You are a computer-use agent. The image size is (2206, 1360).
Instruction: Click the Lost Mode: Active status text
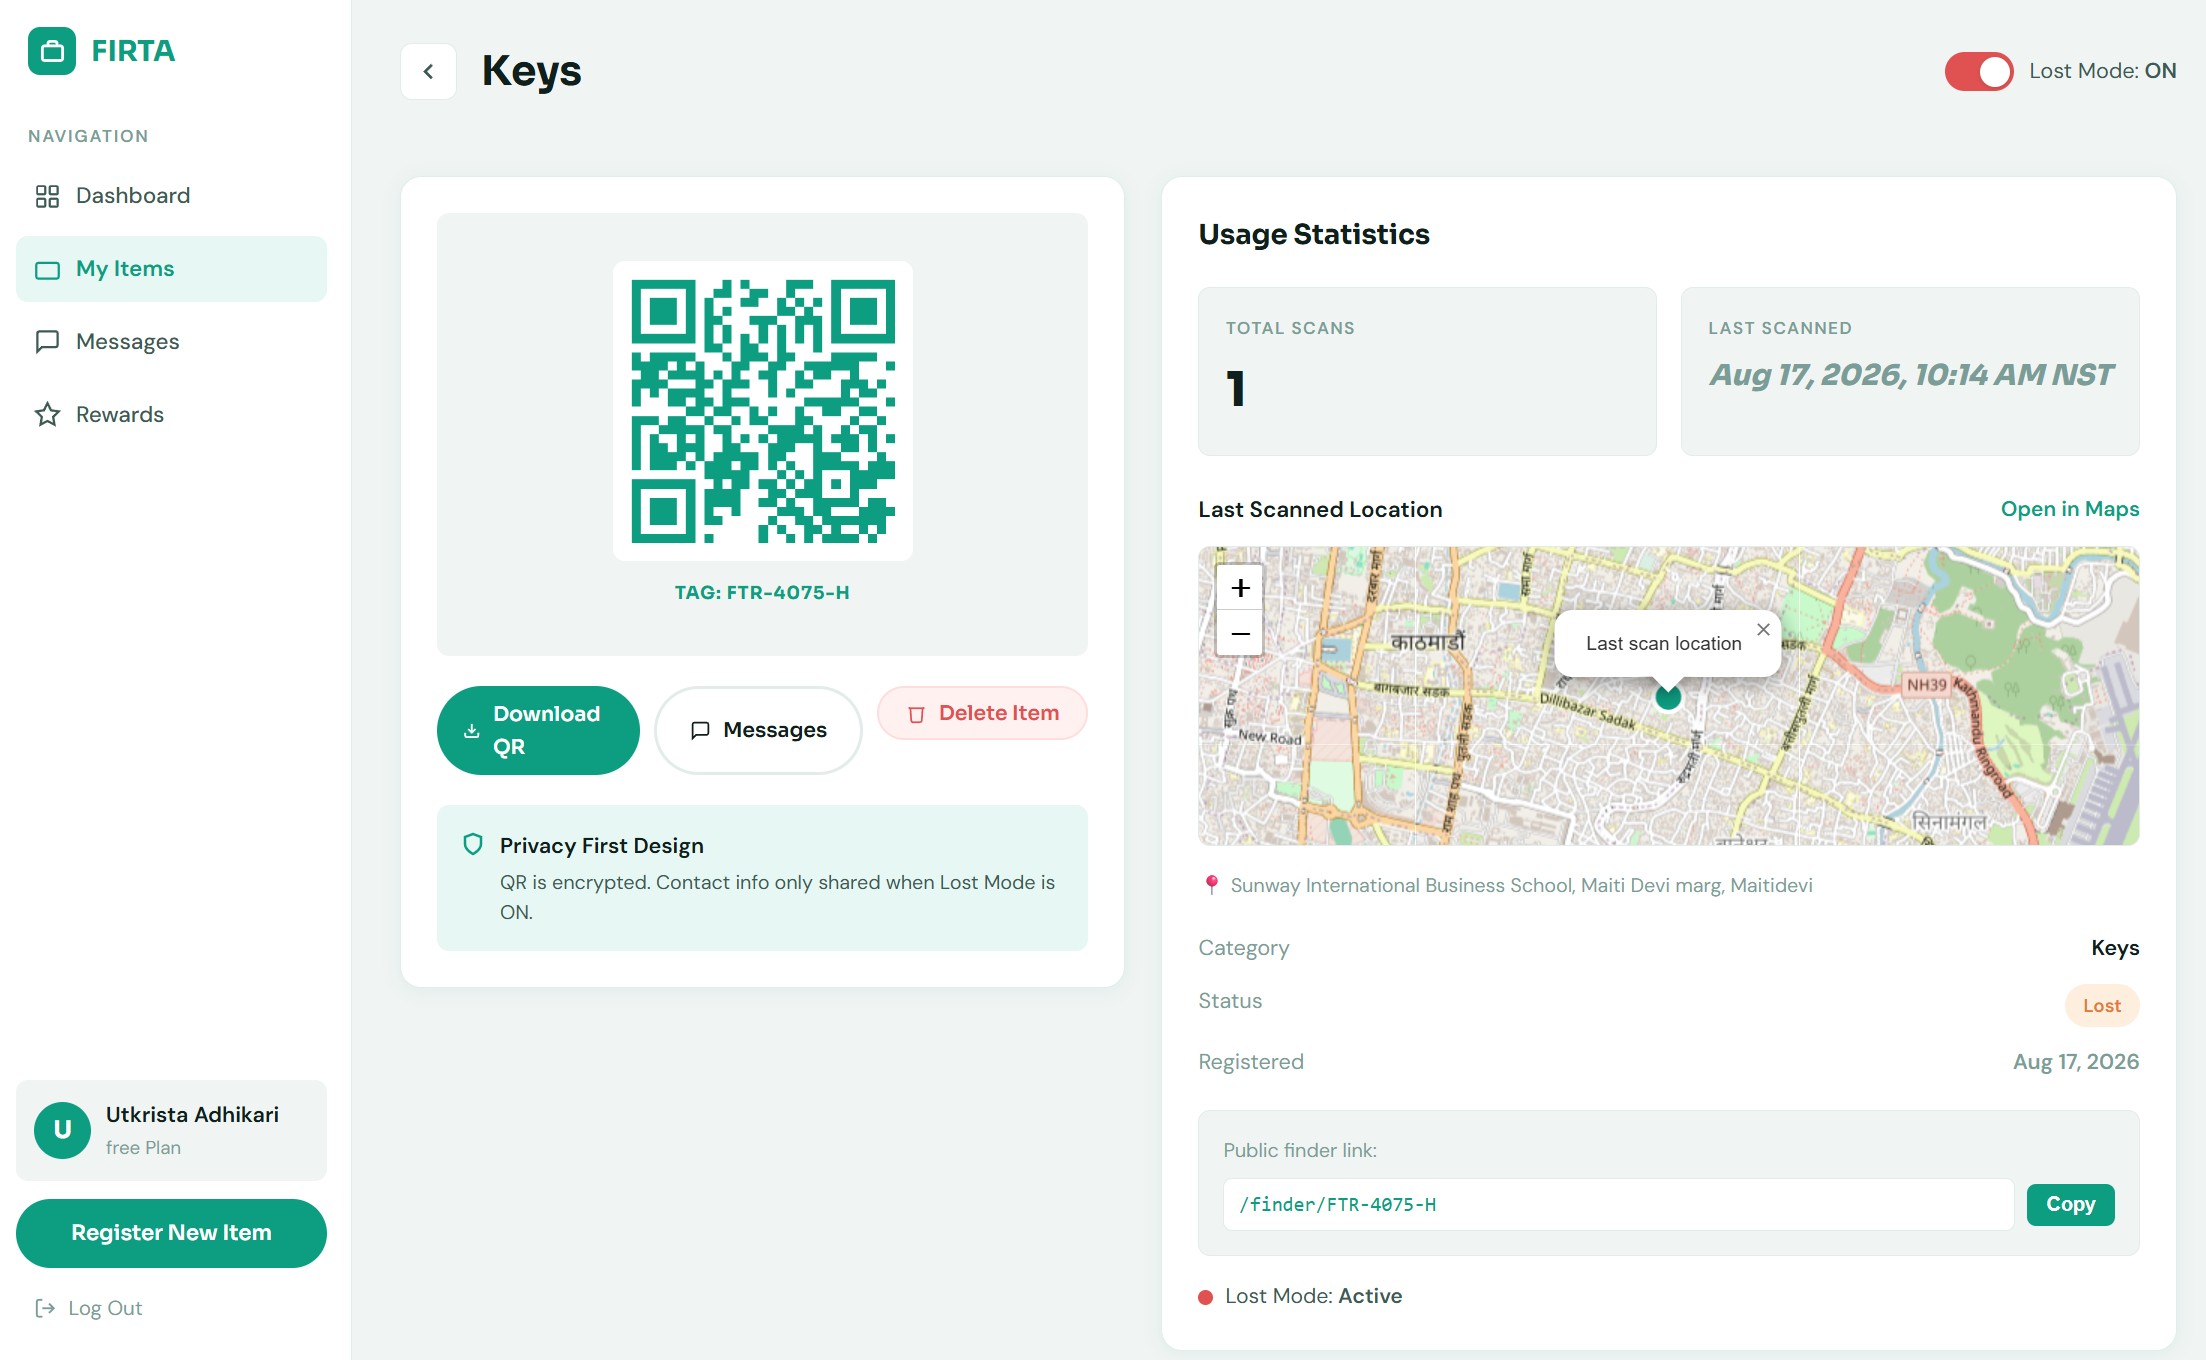point(1313,1296)
